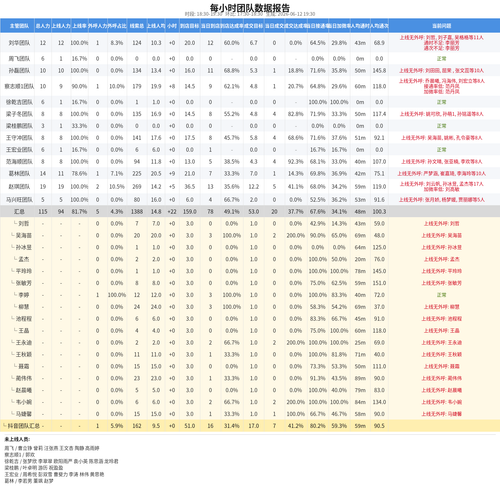This screenshot has height=487, width=500.
Task: Click the 62.1% arrival rate cell
Action: tap(232, 86)
